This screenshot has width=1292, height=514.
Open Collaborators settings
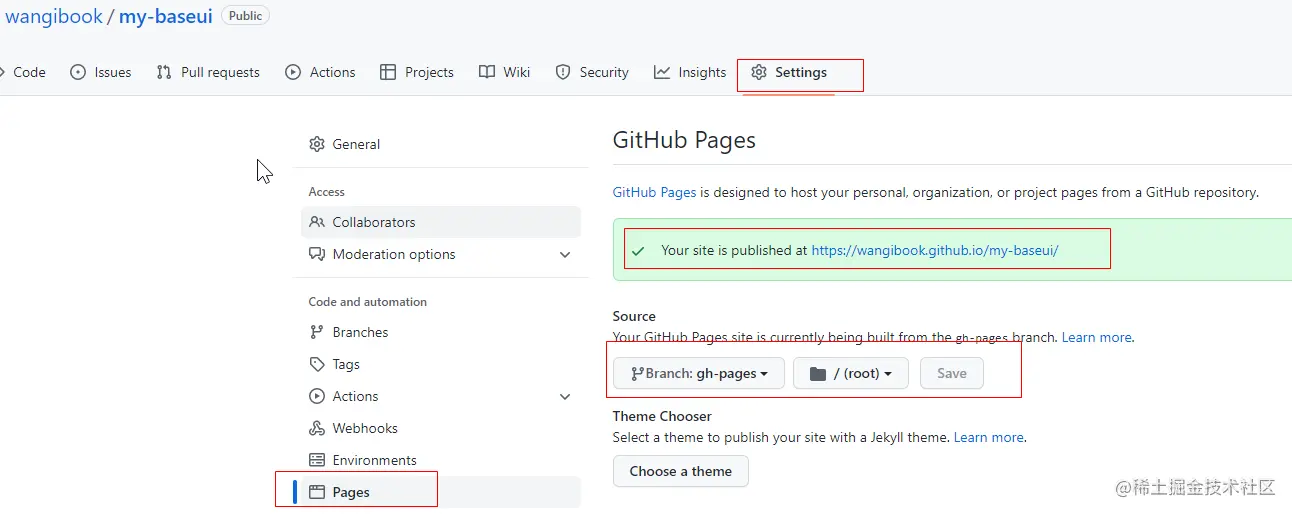point(441,222)
